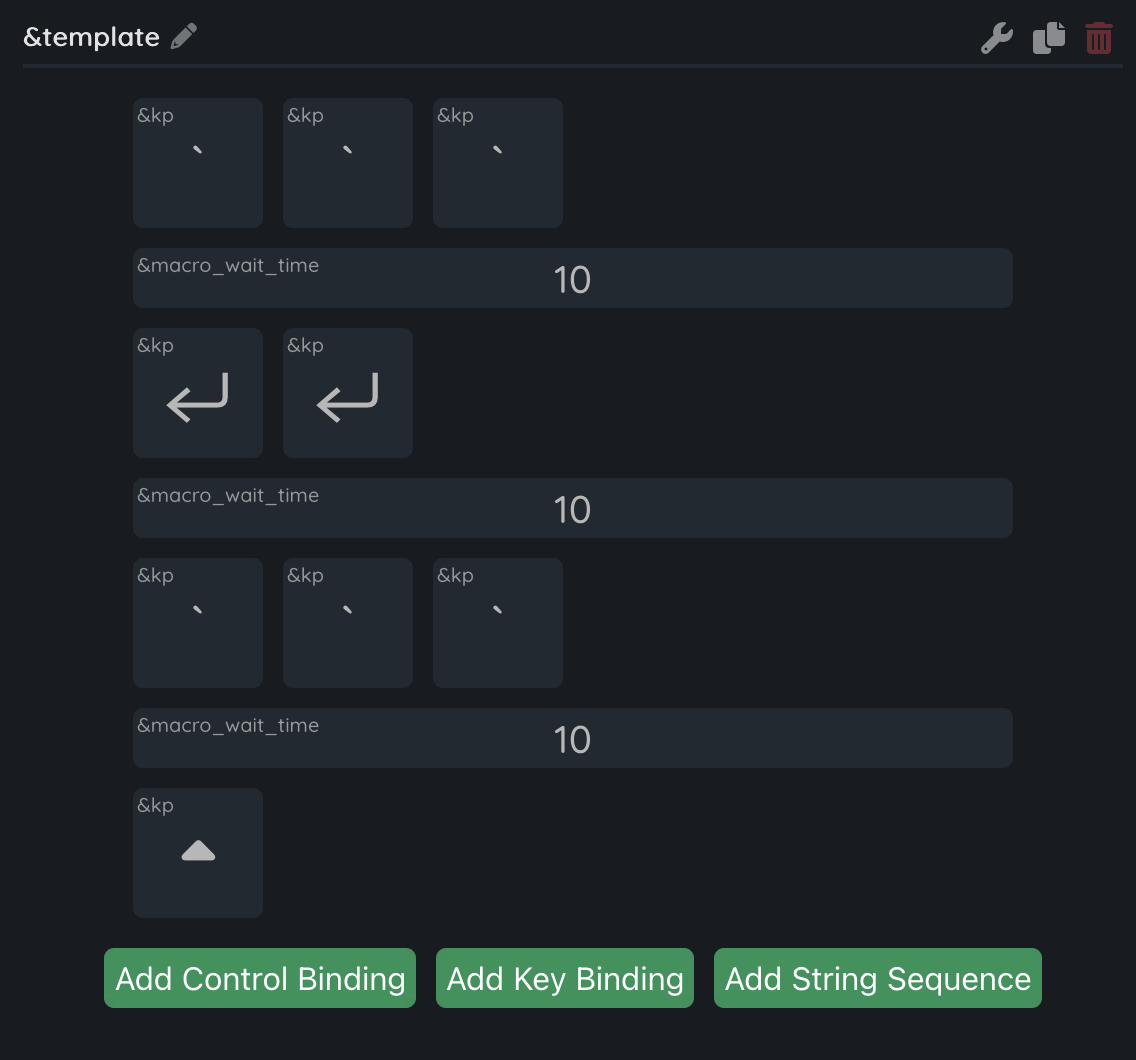1136x1060 pixels.
Task: Click last backtick key in the lower row
Action: tap(498, 623)
